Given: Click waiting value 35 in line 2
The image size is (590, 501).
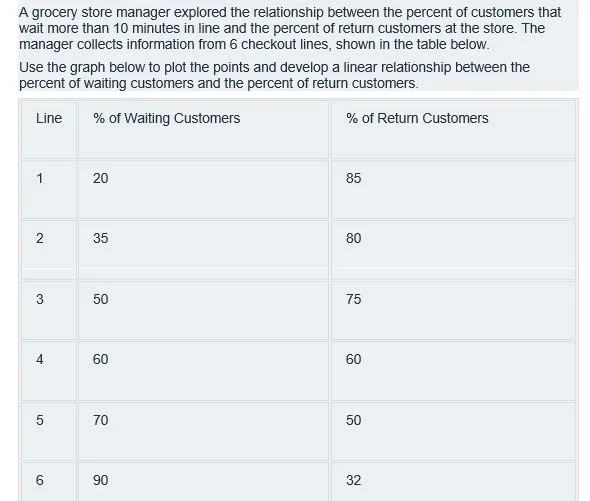Looking at the screenshot, I should click(100, 238).
